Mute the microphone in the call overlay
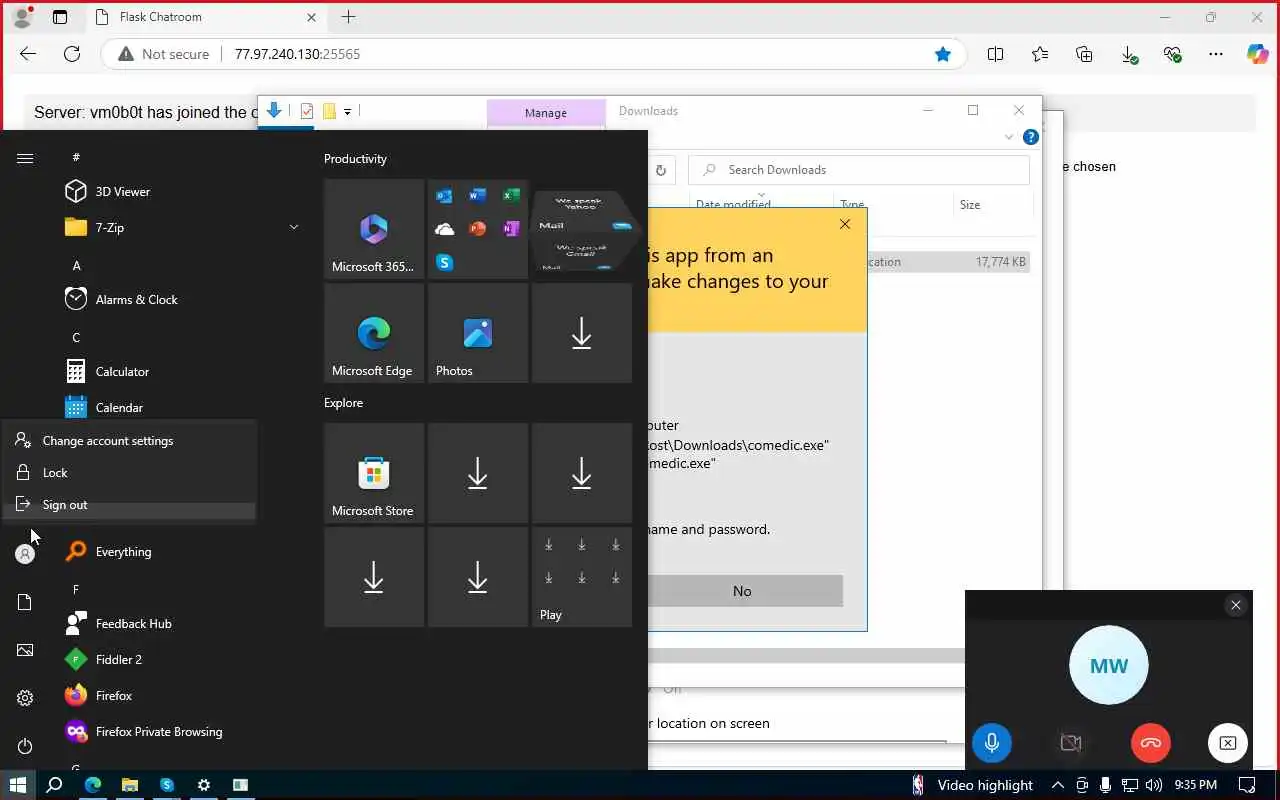This screenshot has width=1280, height=800. (992, 743)
